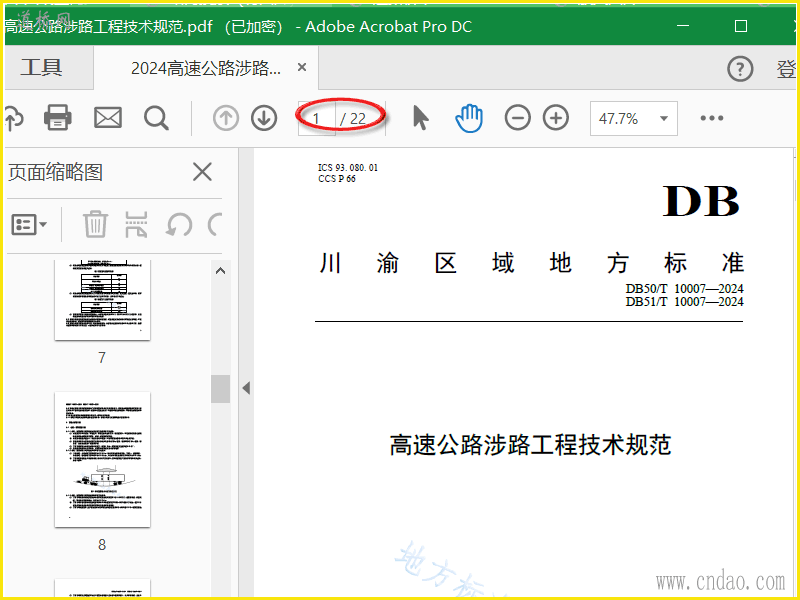800x600 pixels.
Task: Zoom out with minus button
Action: point(517,118)
